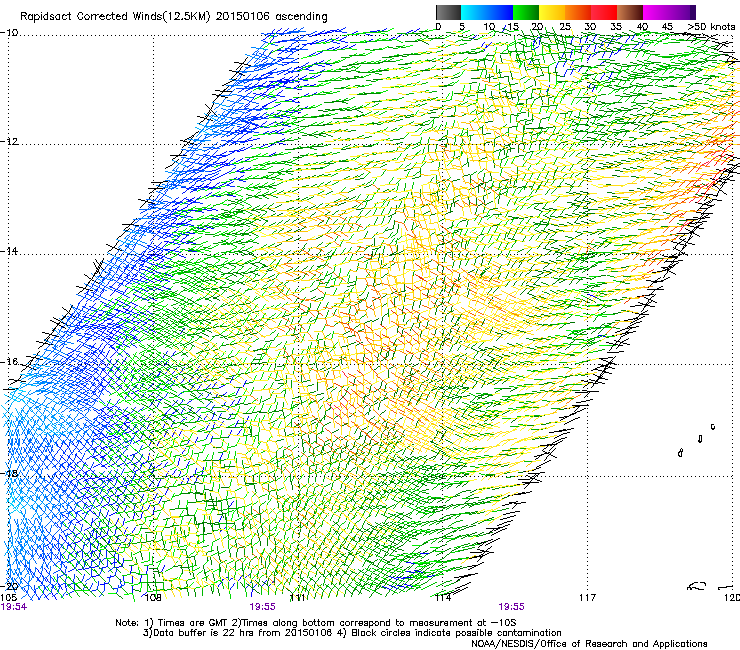Click the "117" longitude axis label
Viewport: 740px width, 650px height.
(x=588, y=598)
